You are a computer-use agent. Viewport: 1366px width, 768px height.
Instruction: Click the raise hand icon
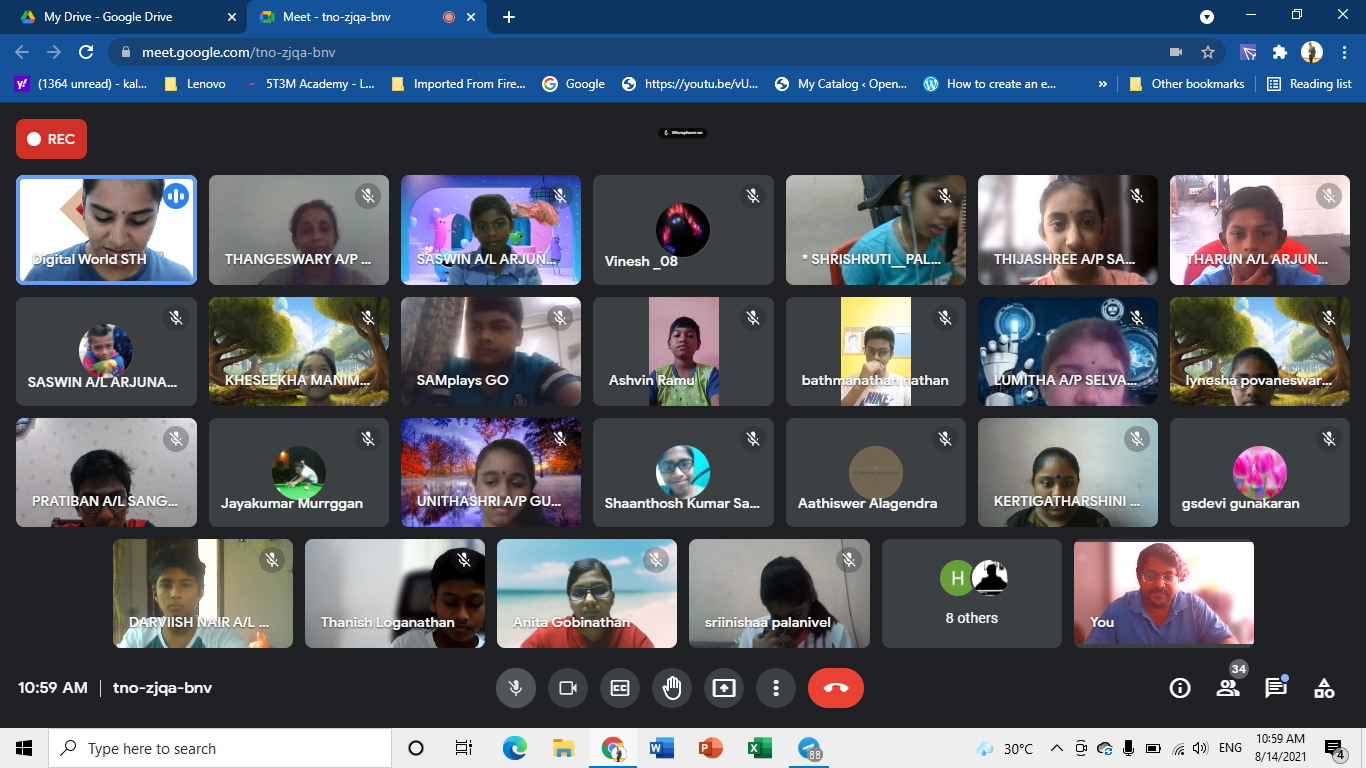click(672, 688)
